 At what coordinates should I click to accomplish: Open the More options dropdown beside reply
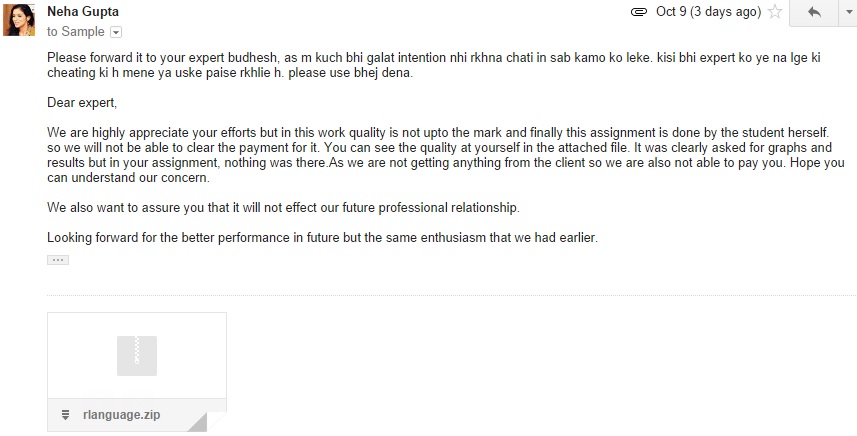(x=848, y=13)
